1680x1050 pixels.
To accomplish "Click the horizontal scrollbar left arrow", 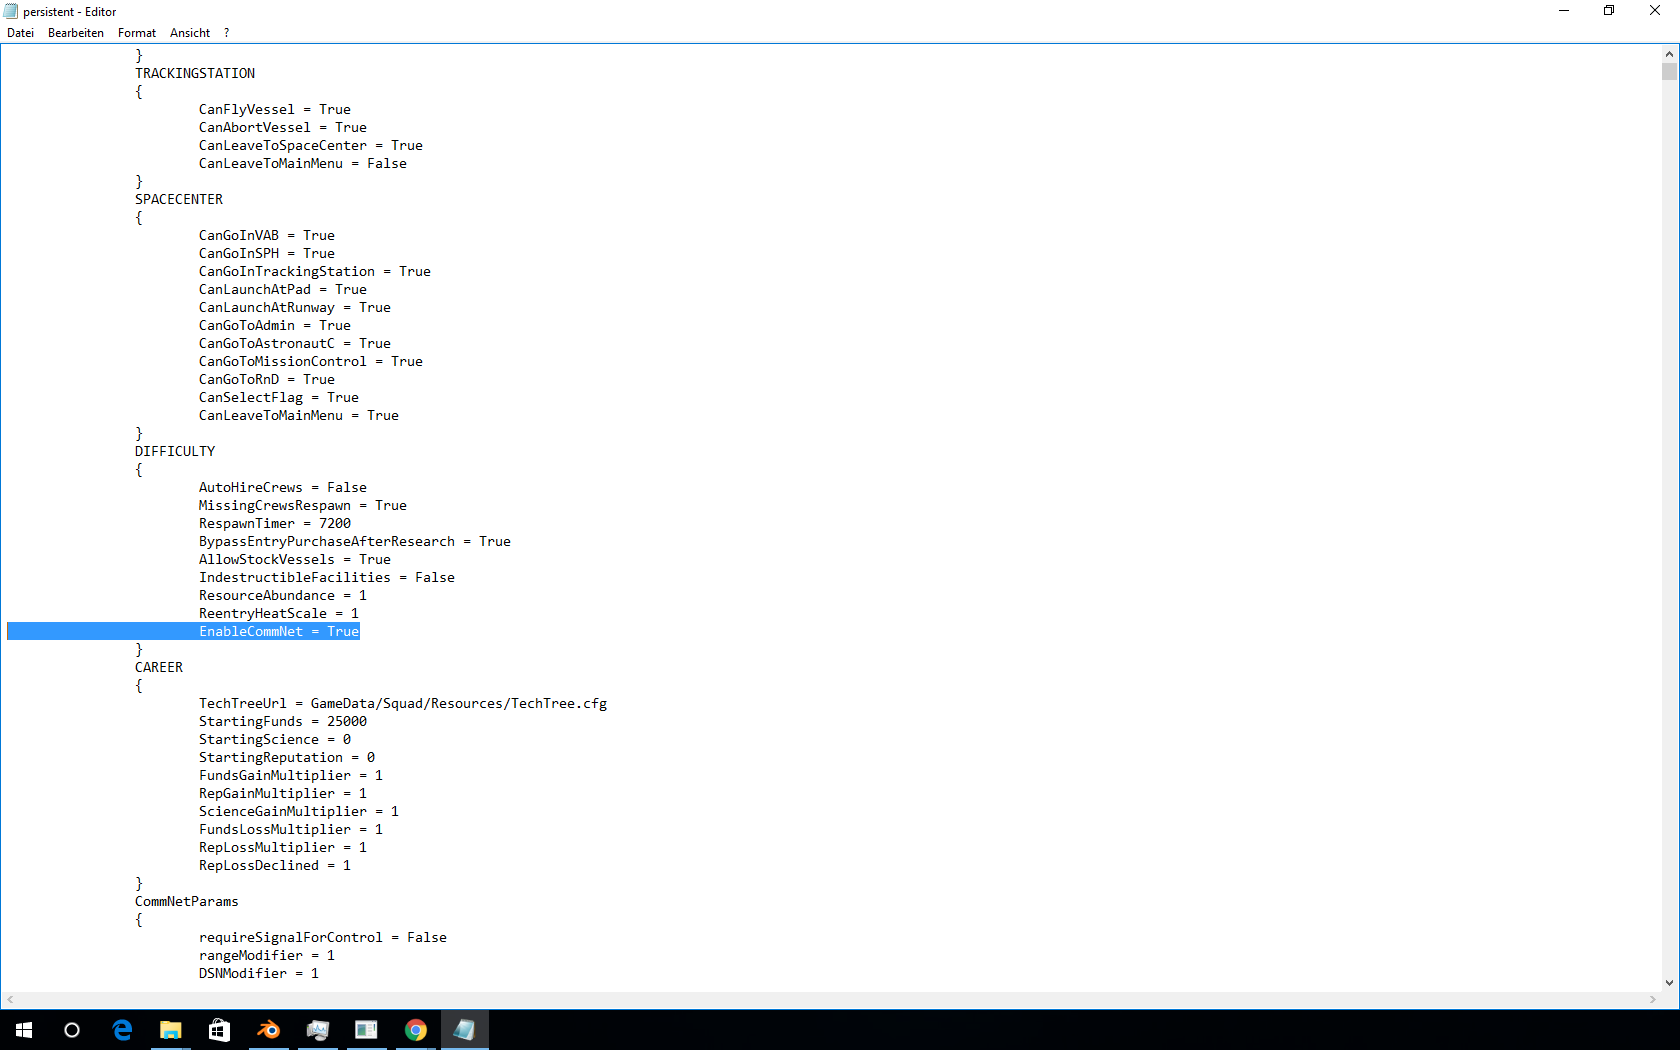I will tap(10, 999).
